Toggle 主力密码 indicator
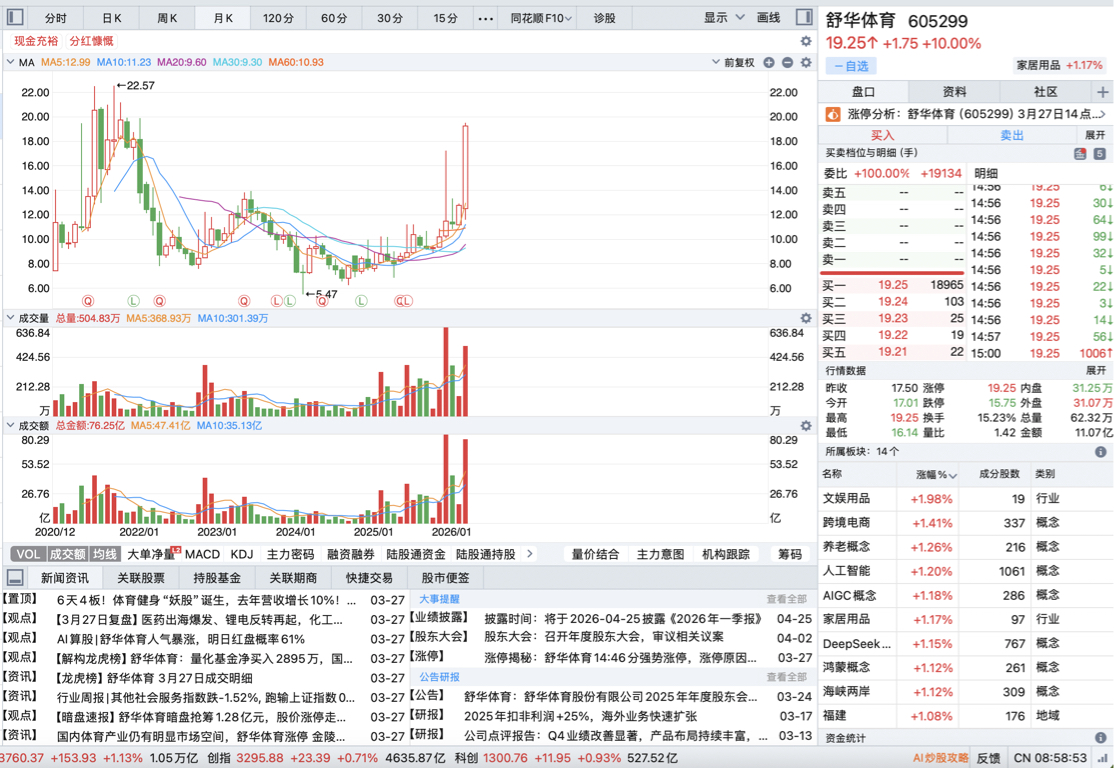The image size is (1114, 768). pos(290,554)
